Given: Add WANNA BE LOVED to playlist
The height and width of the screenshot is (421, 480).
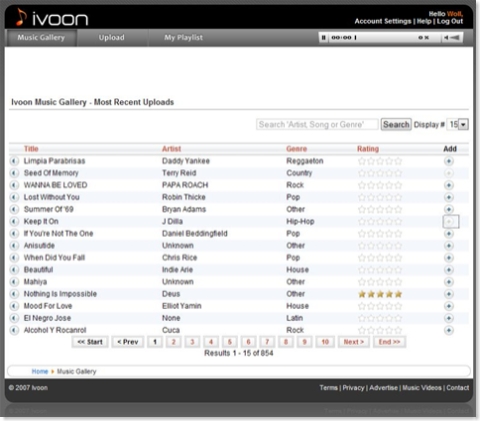Looking at the screenshot, I should (449, 185).
